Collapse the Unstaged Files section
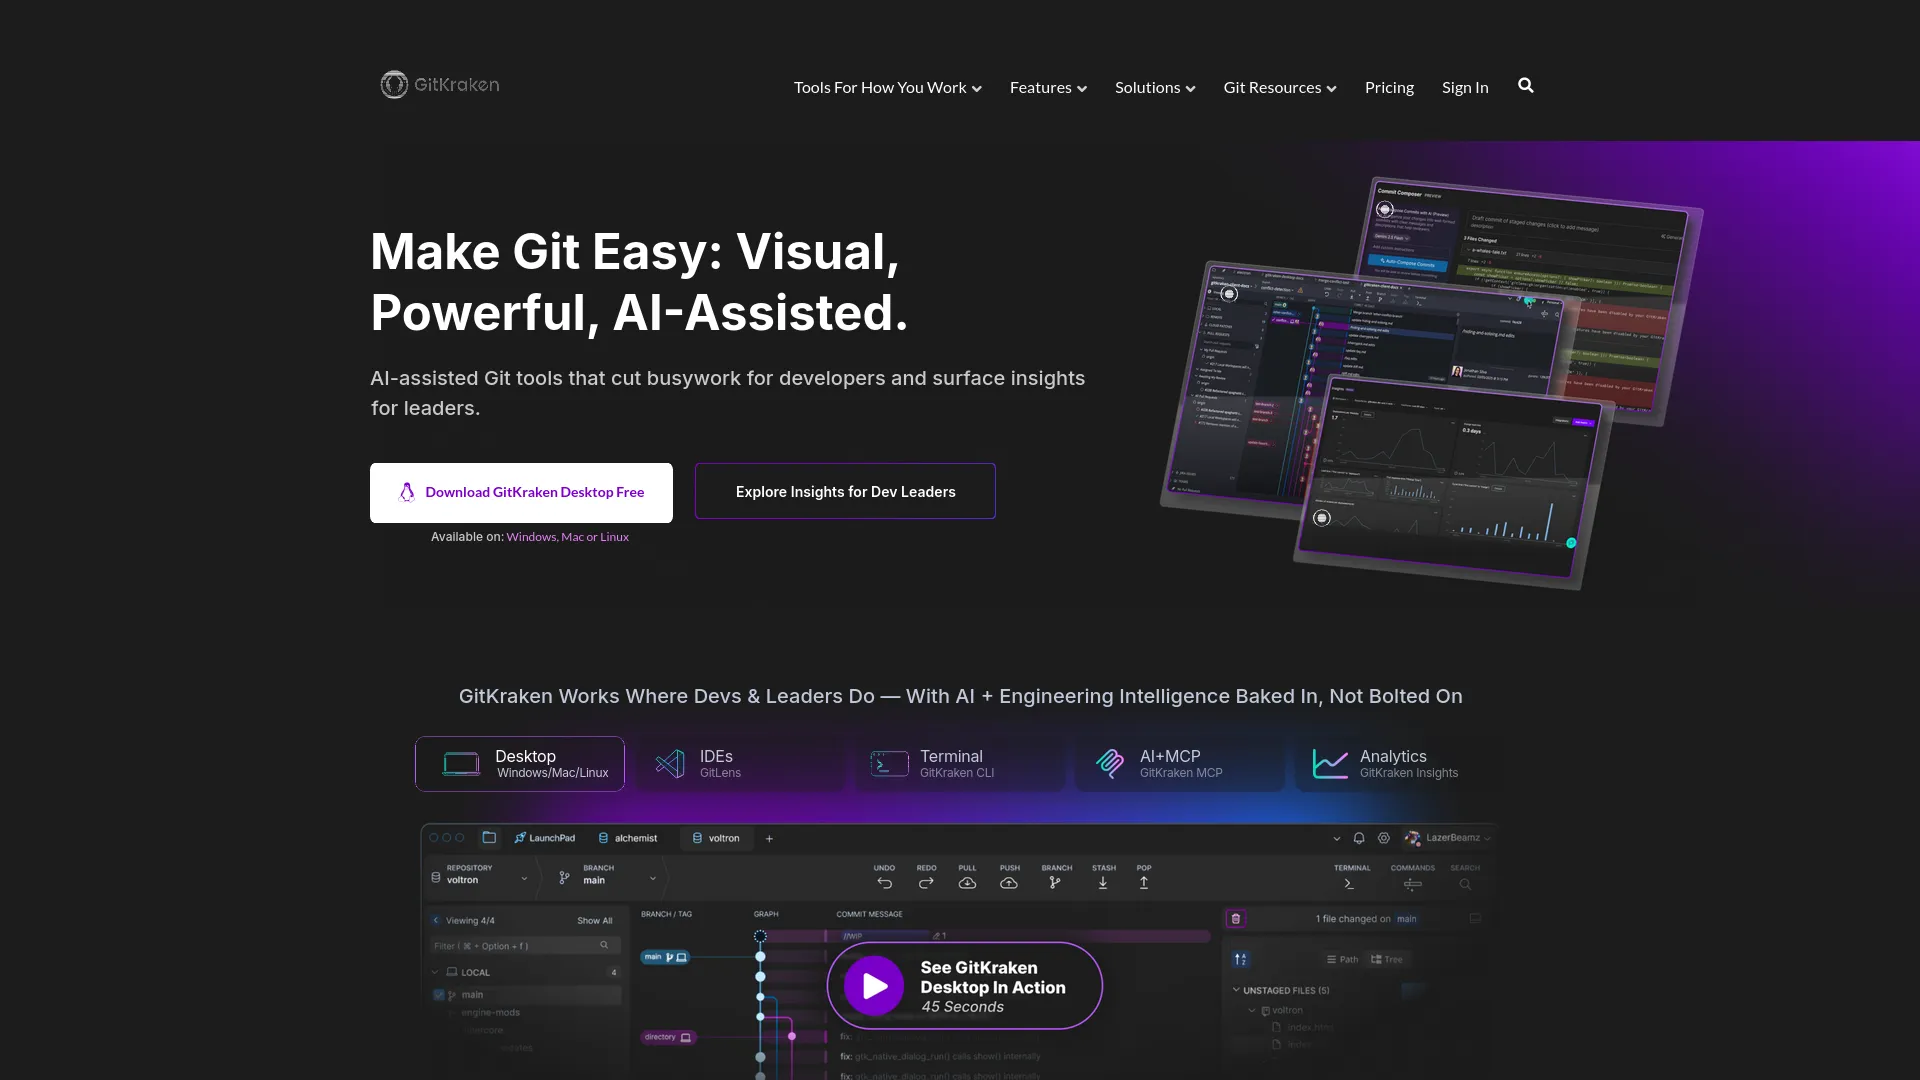 pos(1236,990)
